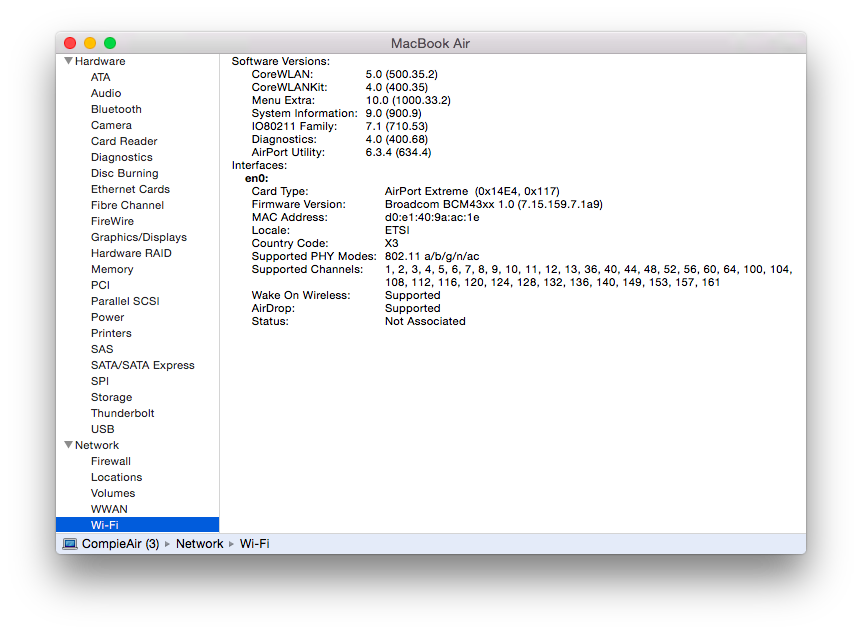Viewport: 862px width, 634px height.
Task: Select Hardware RAID in the sidebar
Action: [131, 253]
